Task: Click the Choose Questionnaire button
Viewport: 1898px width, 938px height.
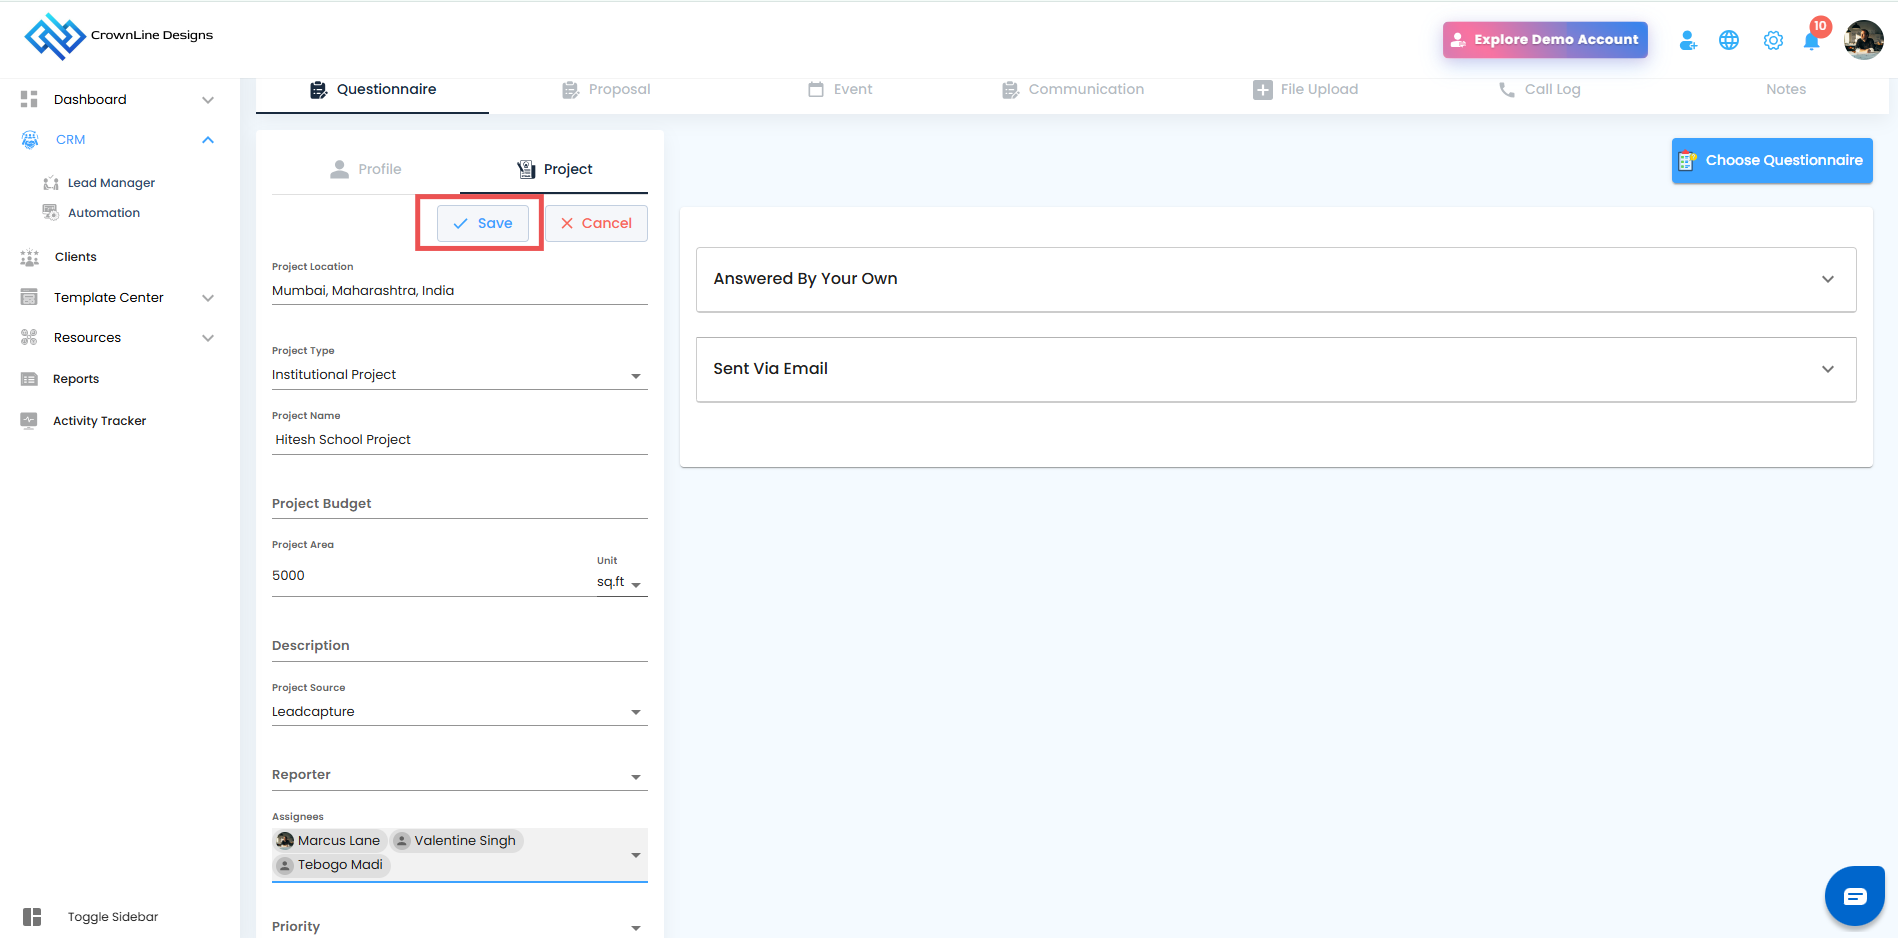Action: 1772,160
